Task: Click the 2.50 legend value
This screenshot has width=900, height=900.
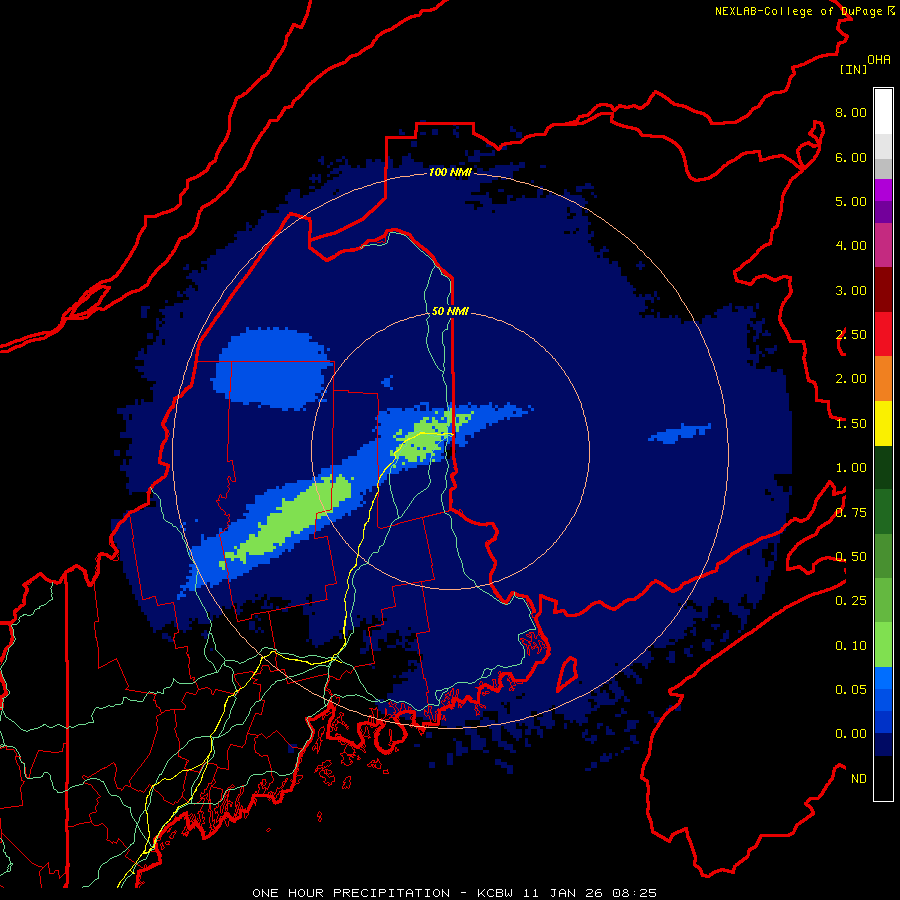Action: tap(851, 335)
